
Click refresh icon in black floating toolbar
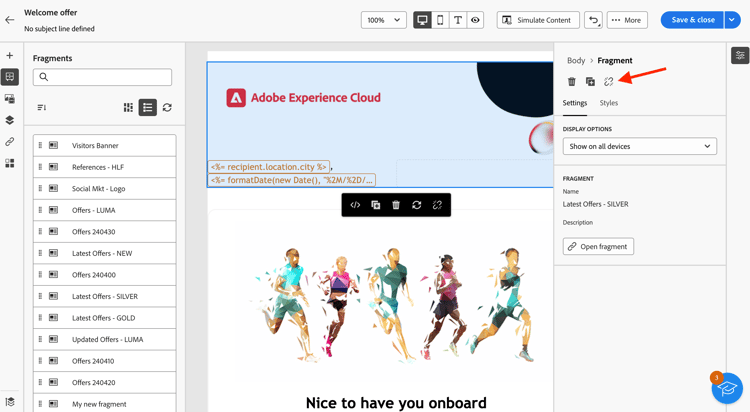coord(417,205)
